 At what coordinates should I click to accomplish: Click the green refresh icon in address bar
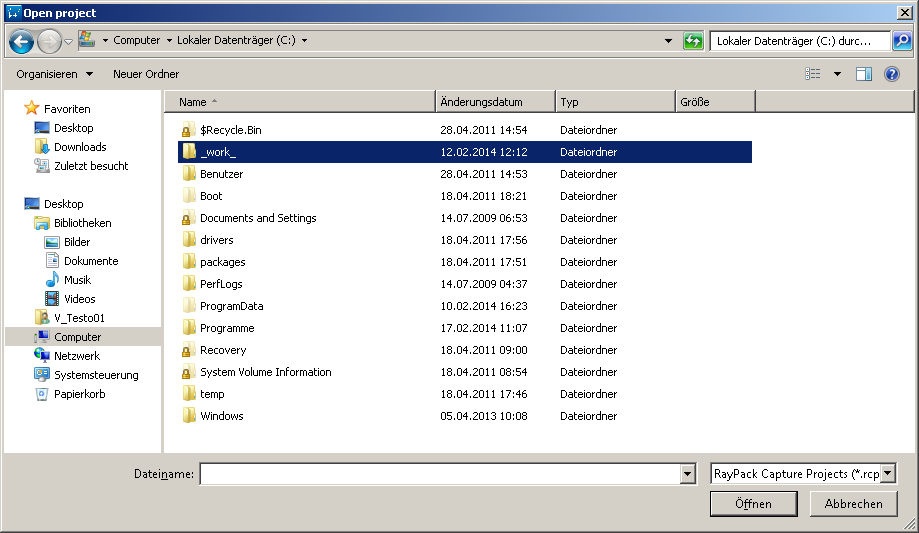pos(693,41)
